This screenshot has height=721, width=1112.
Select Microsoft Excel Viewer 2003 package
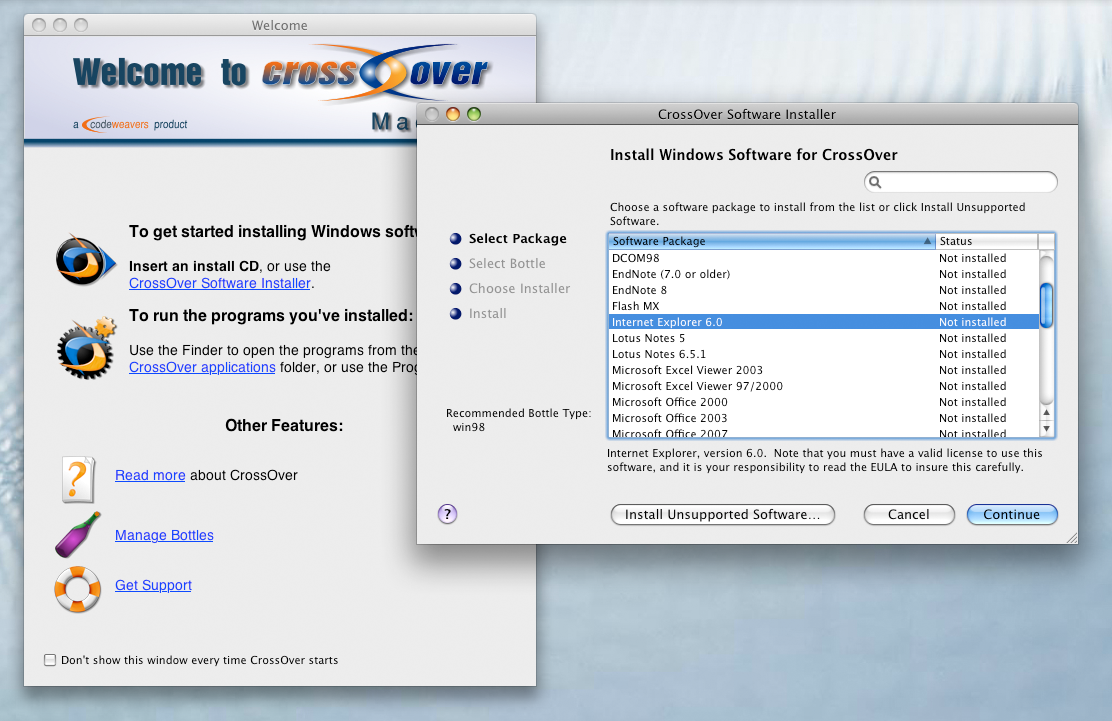[823, 370]
